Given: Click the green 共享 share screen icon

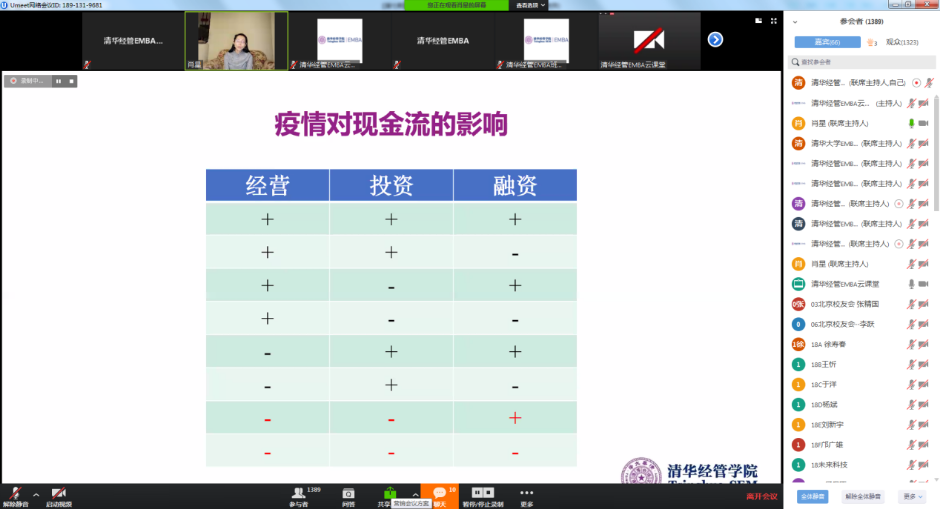Looking at the screenshot, I should click(389, 493).
